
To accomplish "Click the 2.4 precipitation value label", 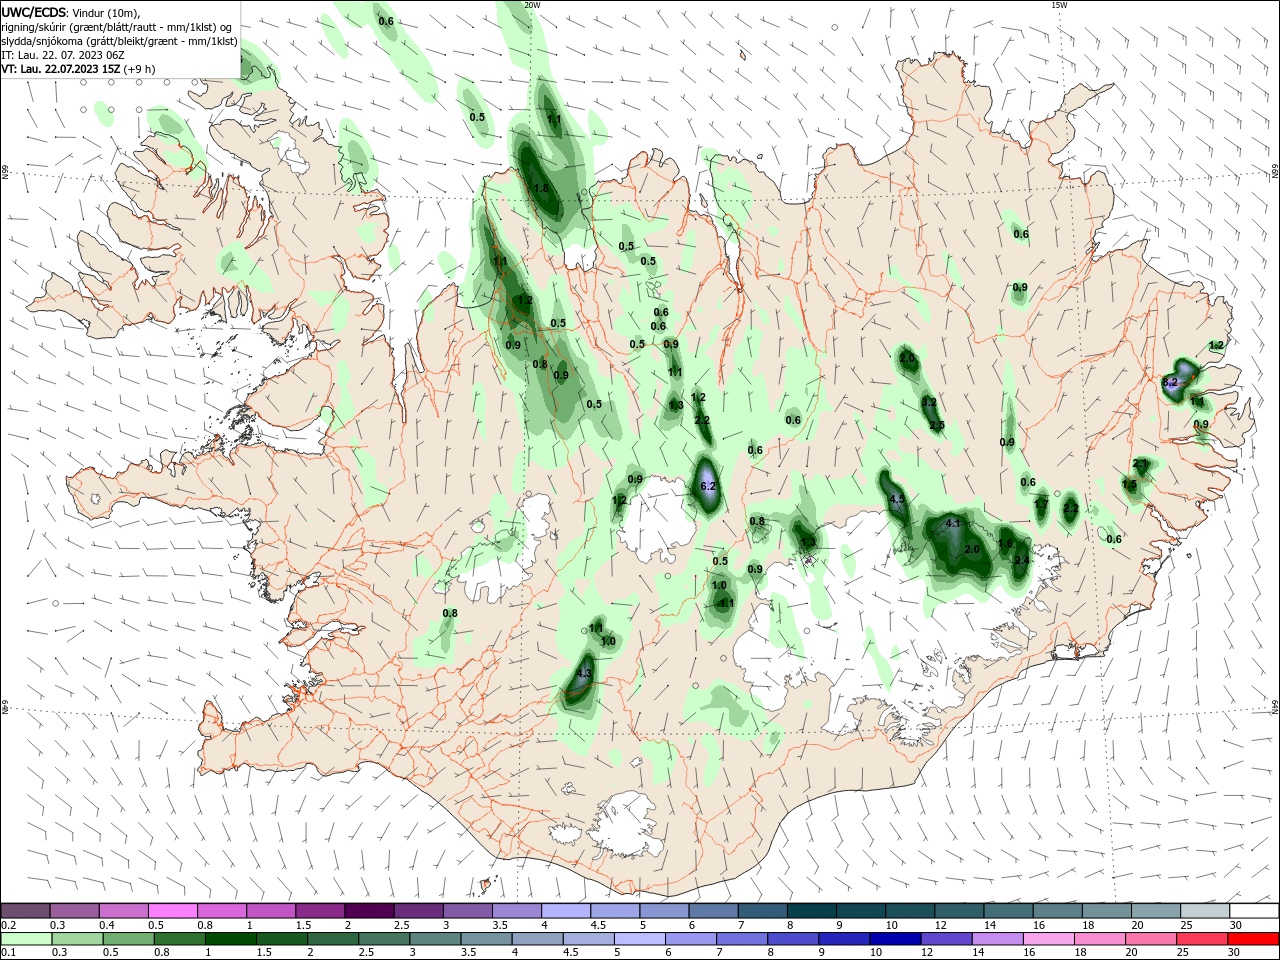I will [x=1021, y=561].
